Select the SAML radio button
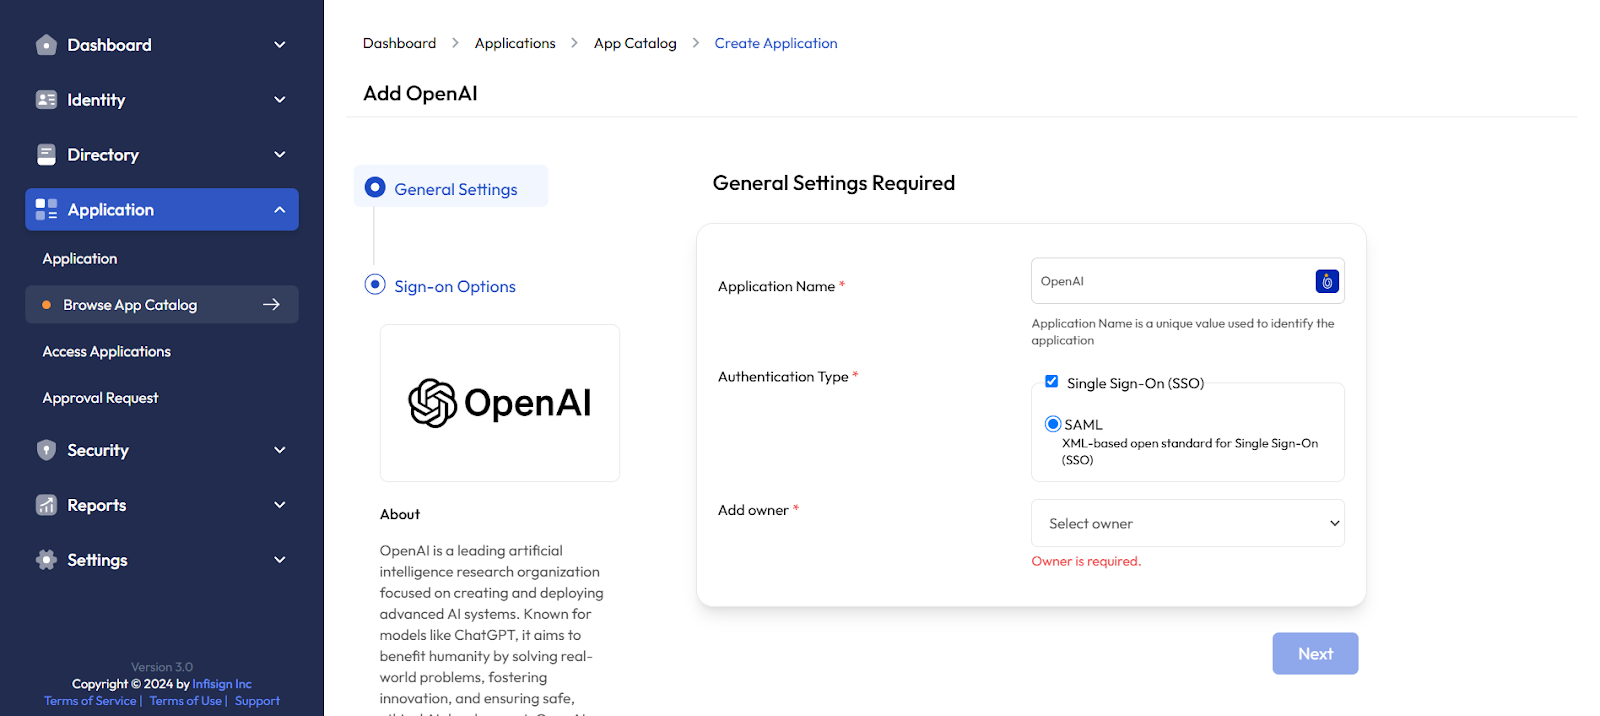The width and height of the screenshot is (1600, 716). pos(1053,424)
